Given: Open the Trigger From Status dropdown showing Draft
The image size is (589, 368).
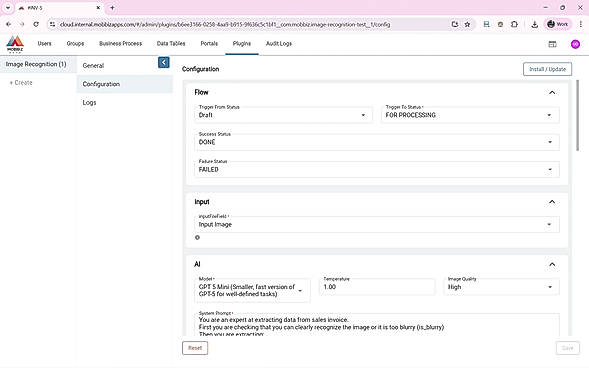Looking at the screenshot, I should click(x=283, y=115).
